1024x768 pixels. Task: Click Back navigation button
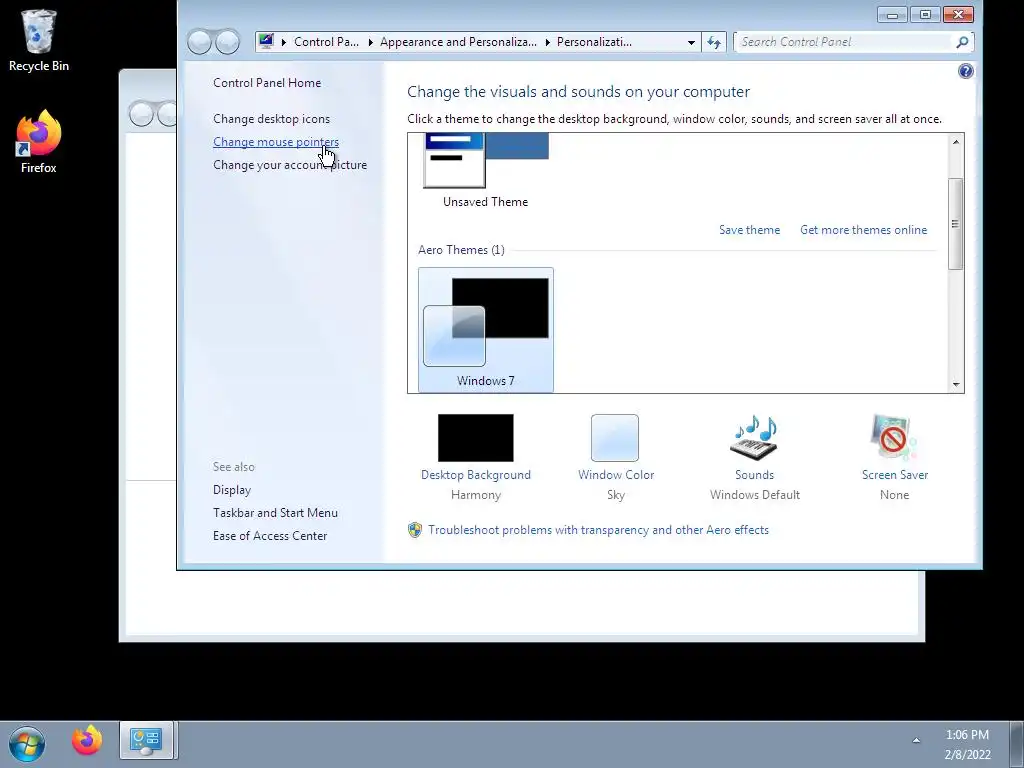click(x=200, y=42)
